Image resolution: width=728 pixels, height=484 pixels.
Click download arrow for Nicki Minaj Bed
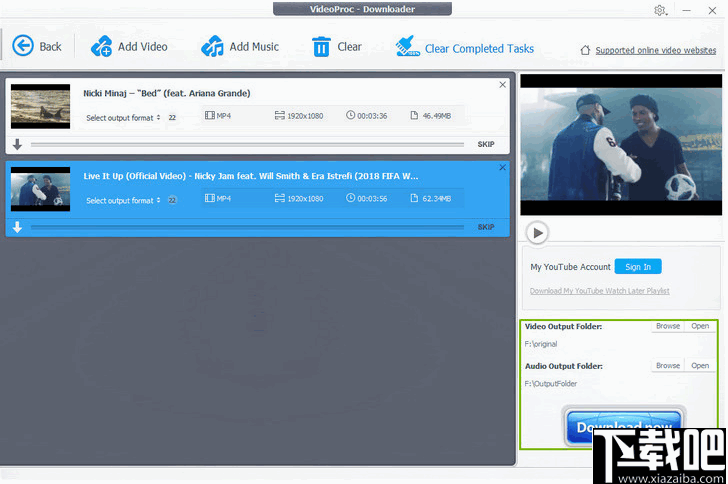[17, 144]
